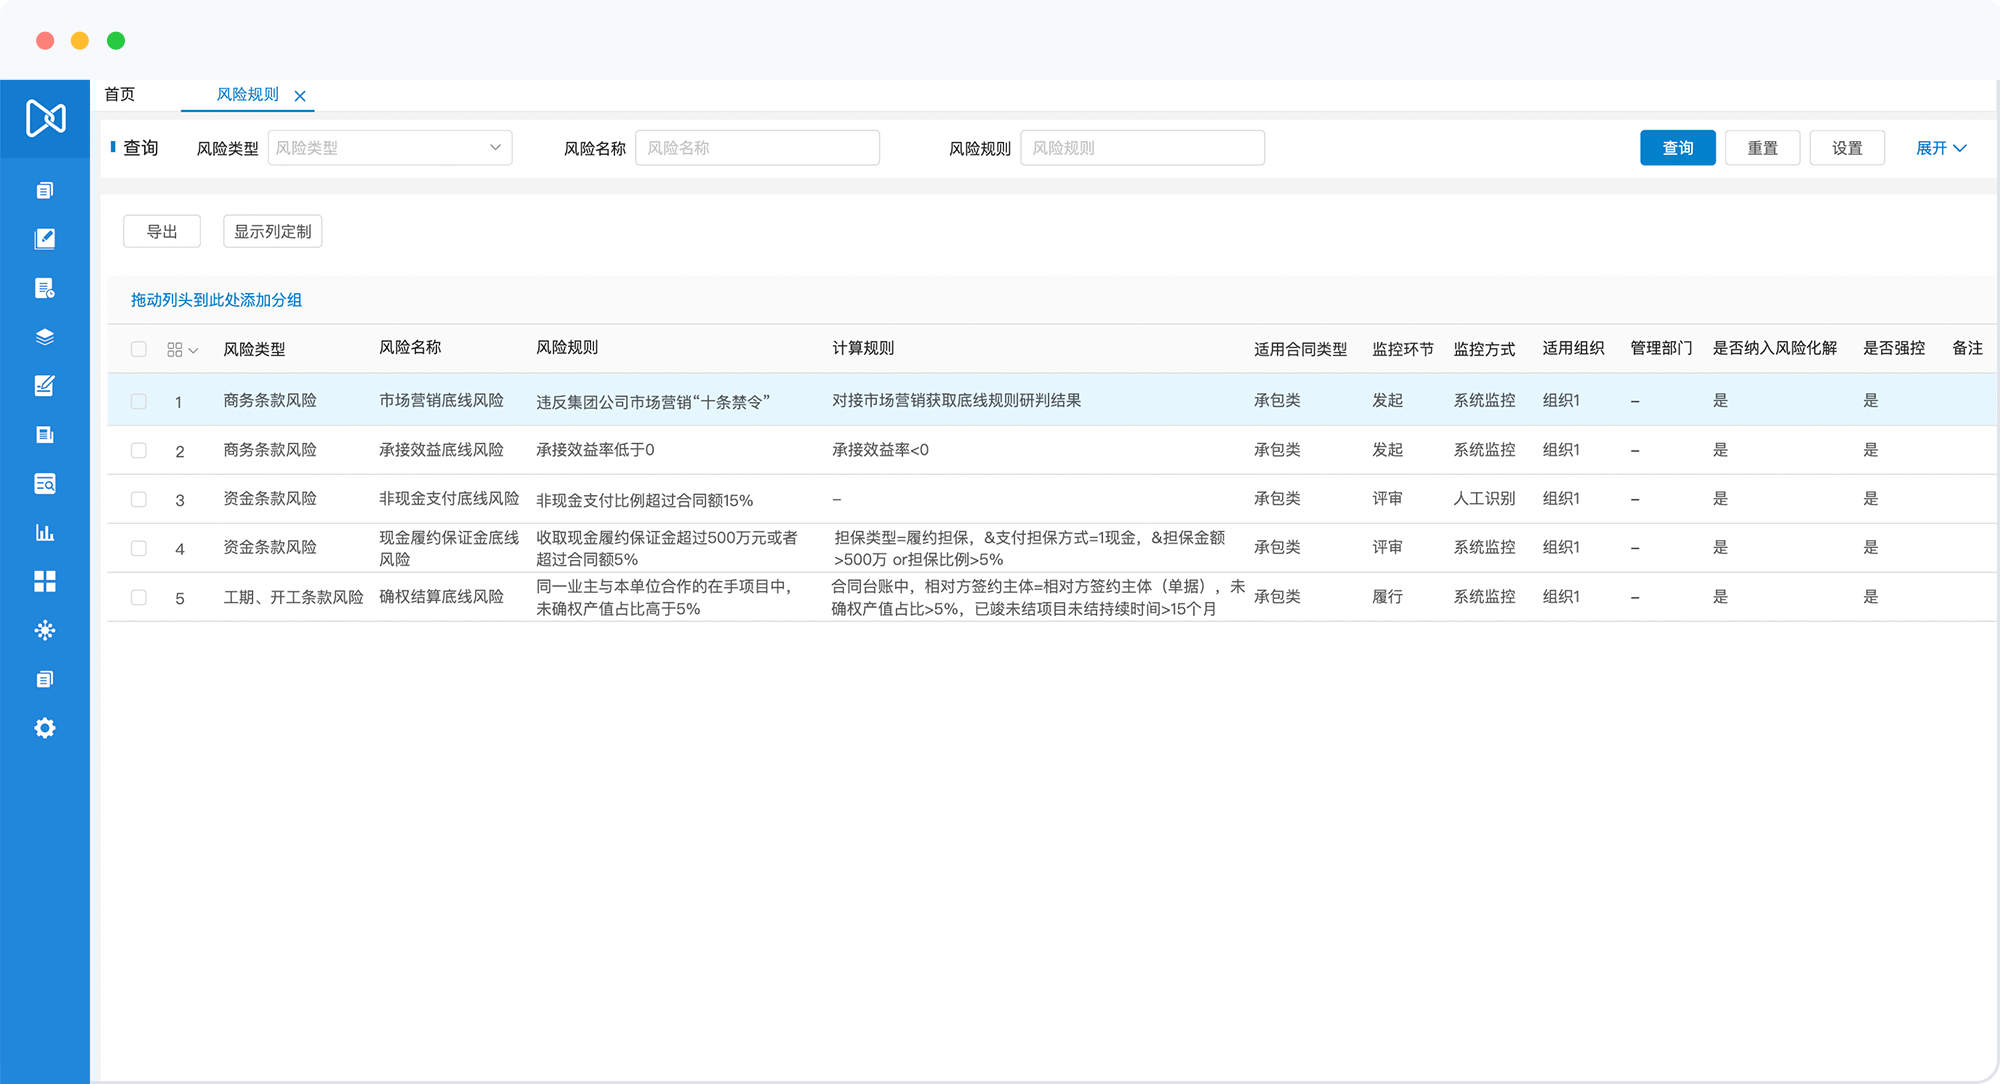The width and height of the screenshot is (2000, 1084).
Task: Click the 风险名称 input field
Action: (x=757, y=148)
